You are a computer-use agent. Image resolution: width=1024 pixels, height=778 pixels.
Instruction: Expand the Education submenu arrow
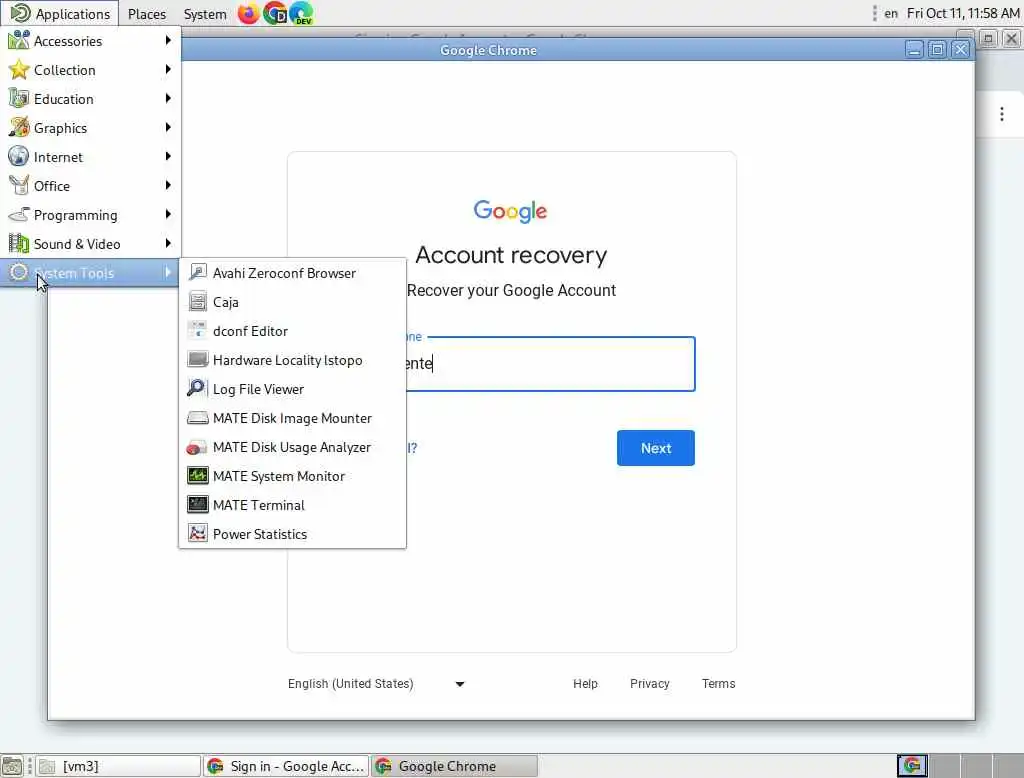coord(168,99)
